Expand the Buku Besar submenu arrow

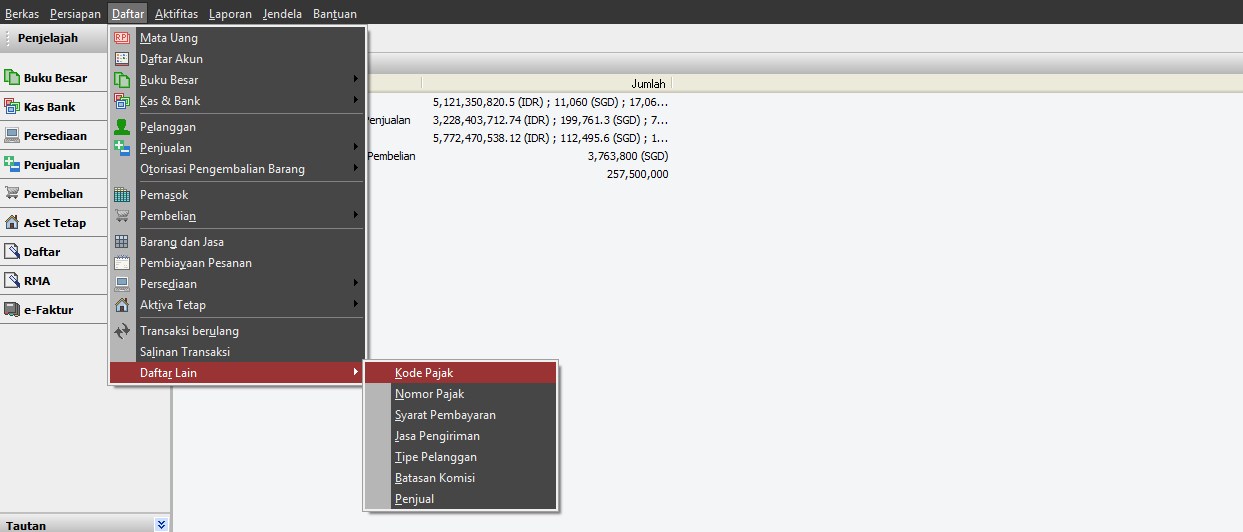click(355, 80)
